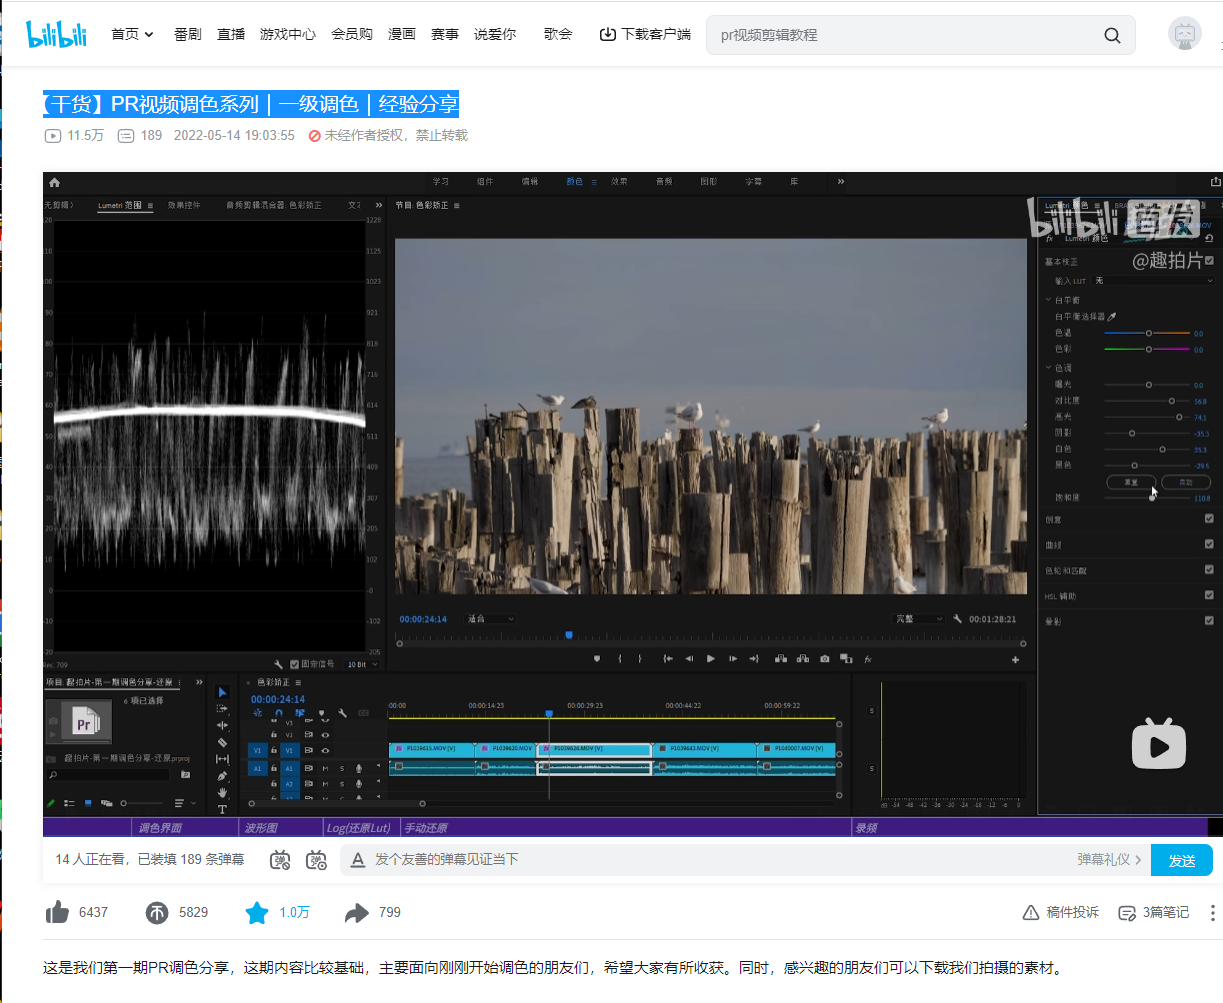This screenshot has height=1003, width=1223.
Task: Click the 重置 button in Lumetri
Action: [x=1131, y=482]
